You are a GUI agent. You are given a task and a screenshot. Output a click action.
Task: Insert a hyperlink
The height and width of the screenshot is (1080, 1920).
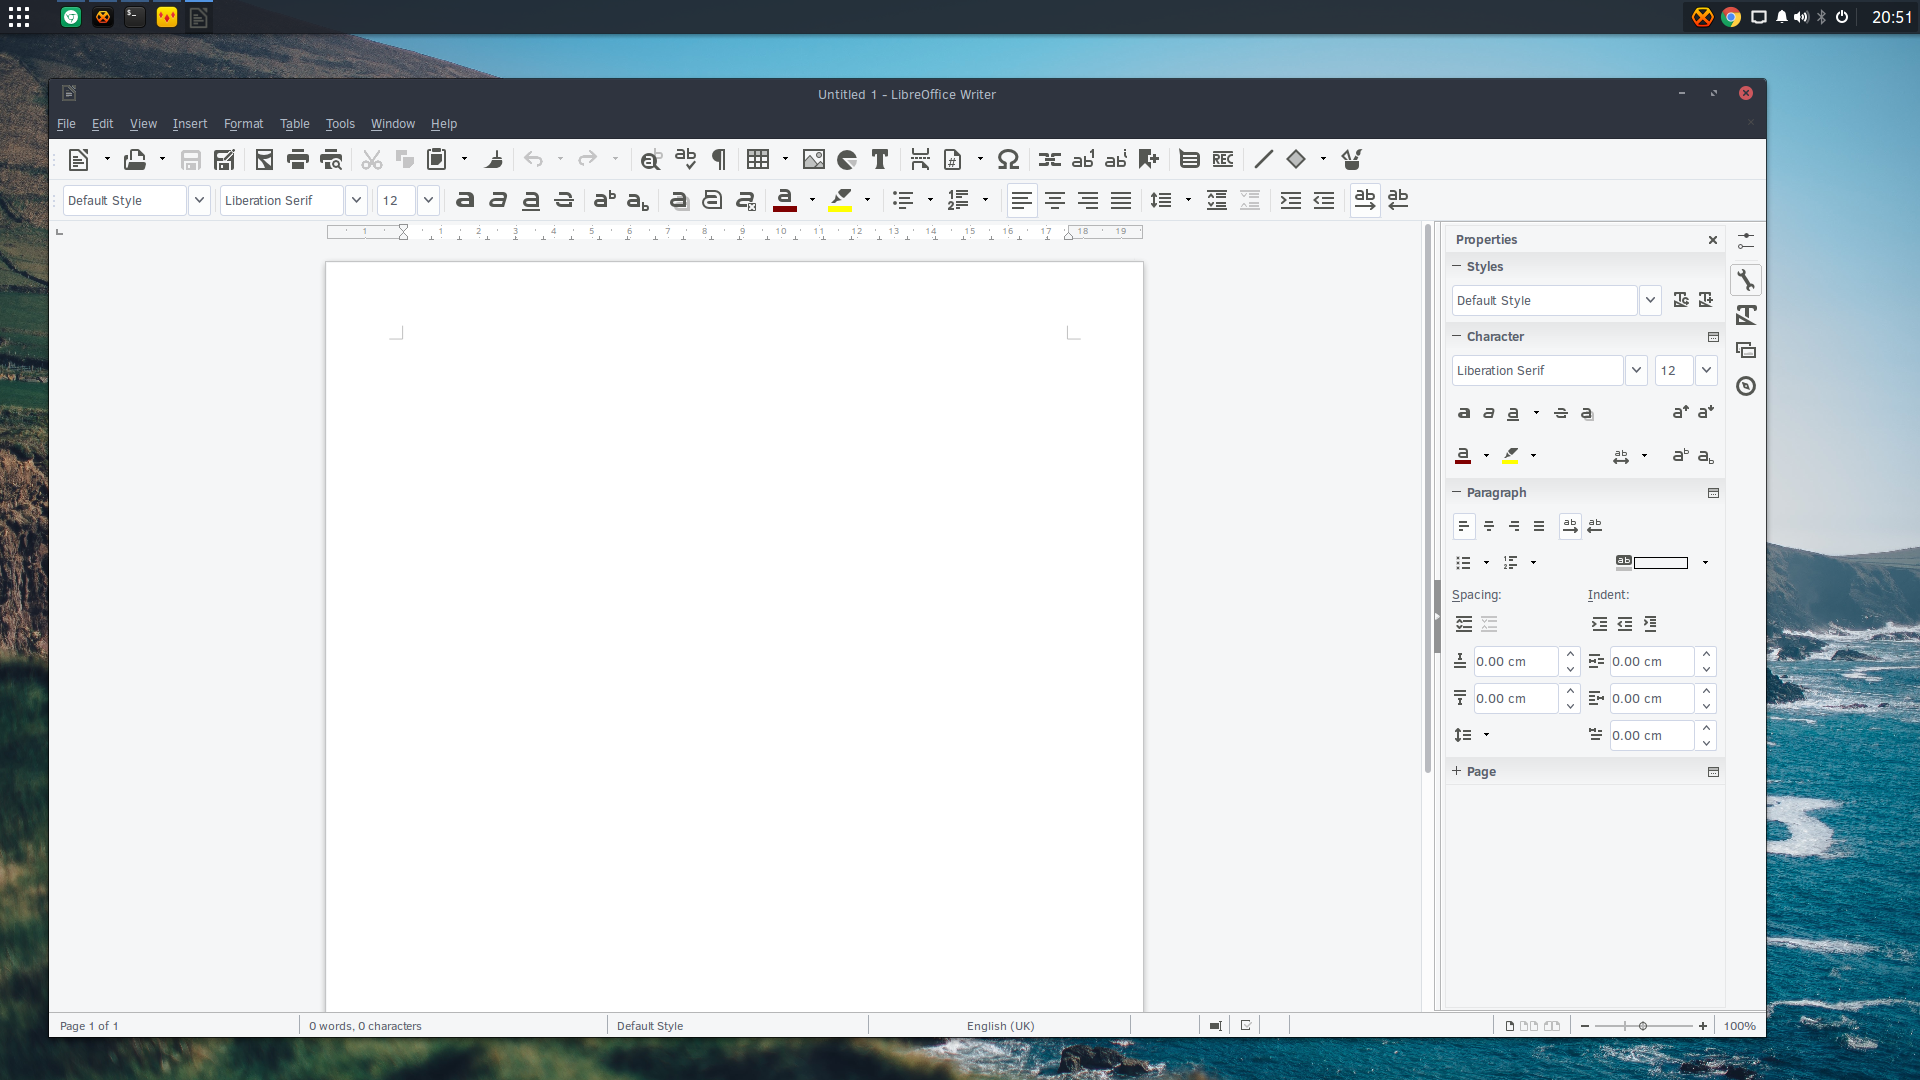pos(1049,159)
